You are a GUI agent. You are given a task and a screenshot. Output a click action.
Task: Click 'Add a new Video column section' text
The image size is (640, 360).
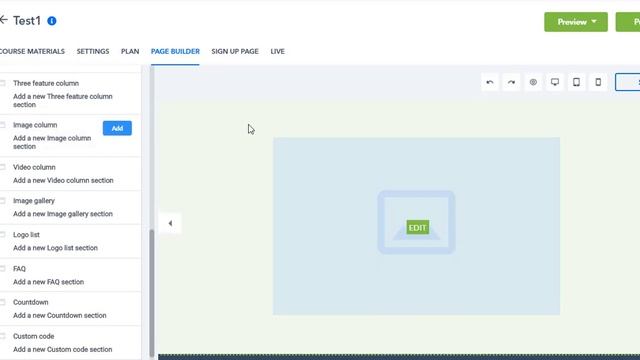(63, 180)
